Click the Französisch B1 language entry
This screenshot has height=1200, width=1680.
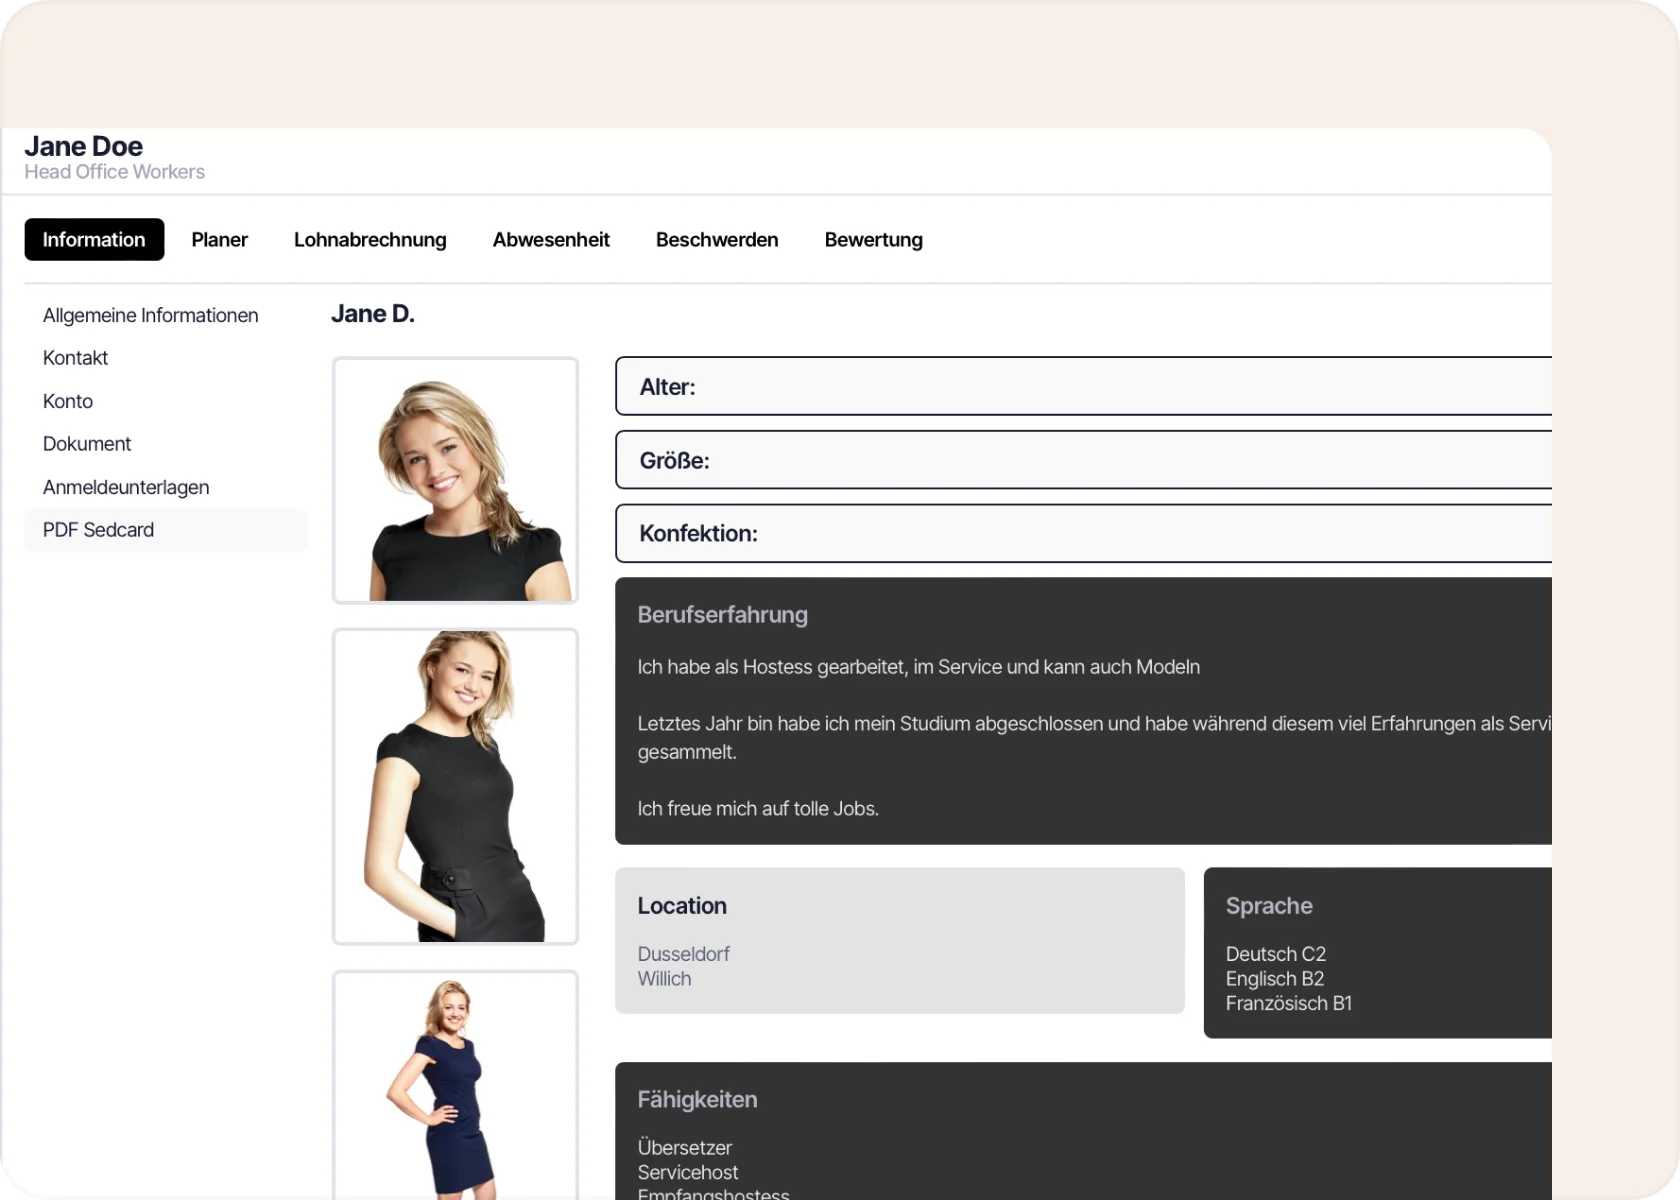click(x=1289, y=1003)
